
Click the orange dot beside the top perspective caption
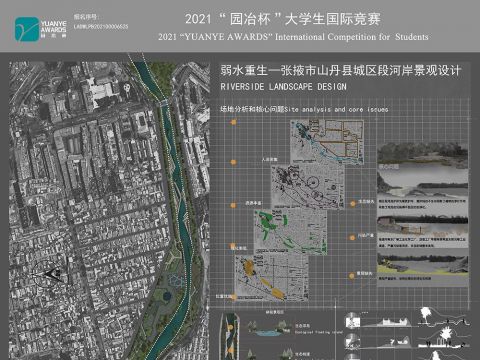coord(353,203)
